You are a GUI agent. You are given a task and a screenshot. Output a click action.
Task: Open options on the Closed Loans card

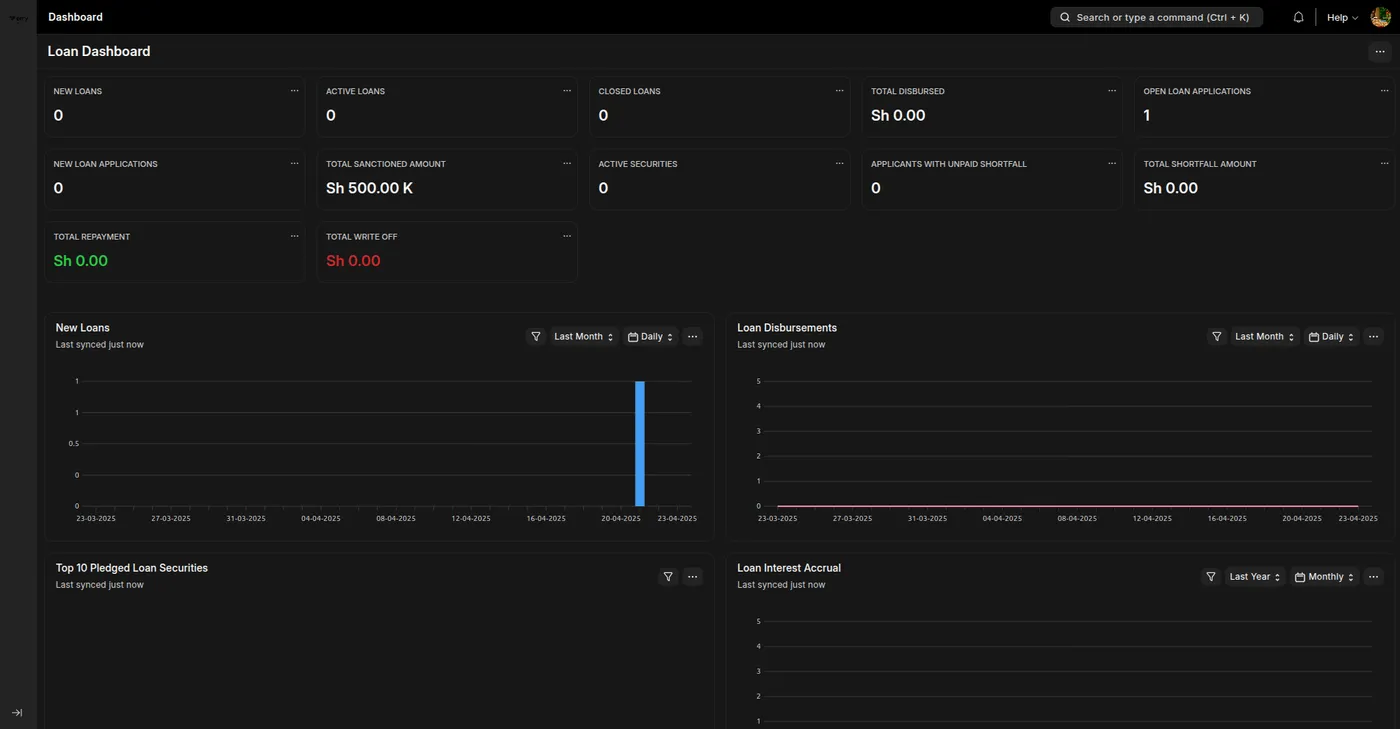coord(839,91)
